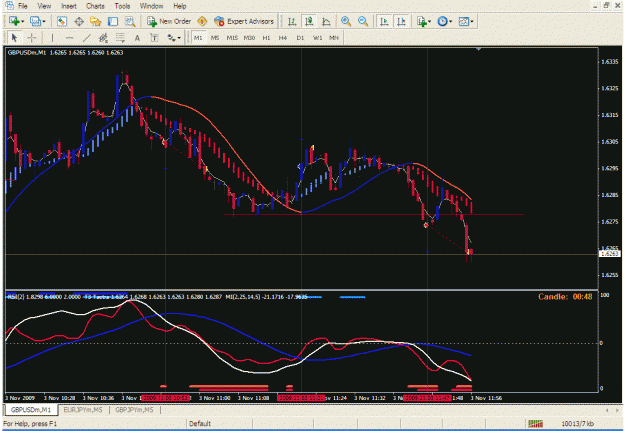The width and height of the screenshot is (625, 431).
Task: Expand the Arrows objects dropdown
Action: point(174,38)
